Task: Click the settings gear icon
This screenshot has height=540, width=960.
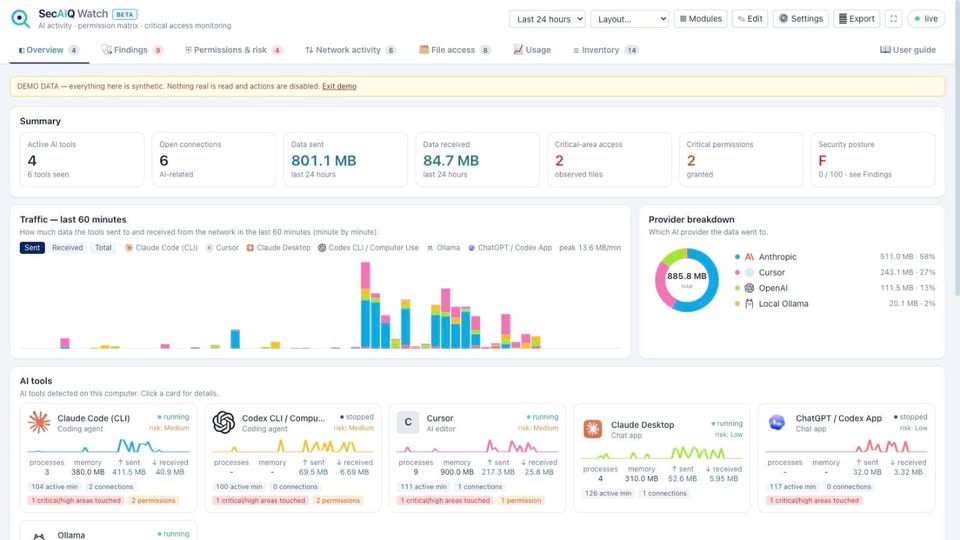Action: pos(783,18)
